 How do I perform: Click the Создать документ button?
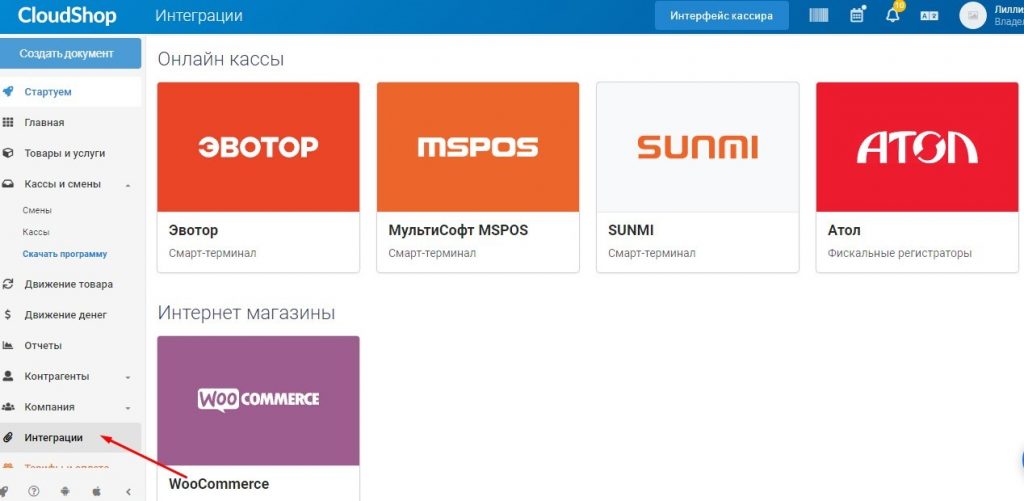coord(71,54)
